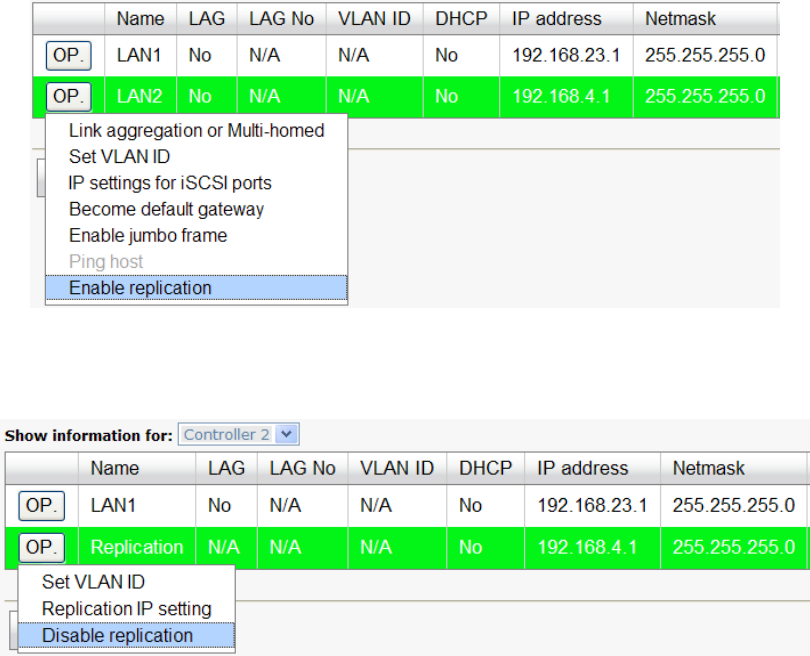Open IP settings for iSCSI ports
Screen dimensions: 810x656
coord(170,183)
